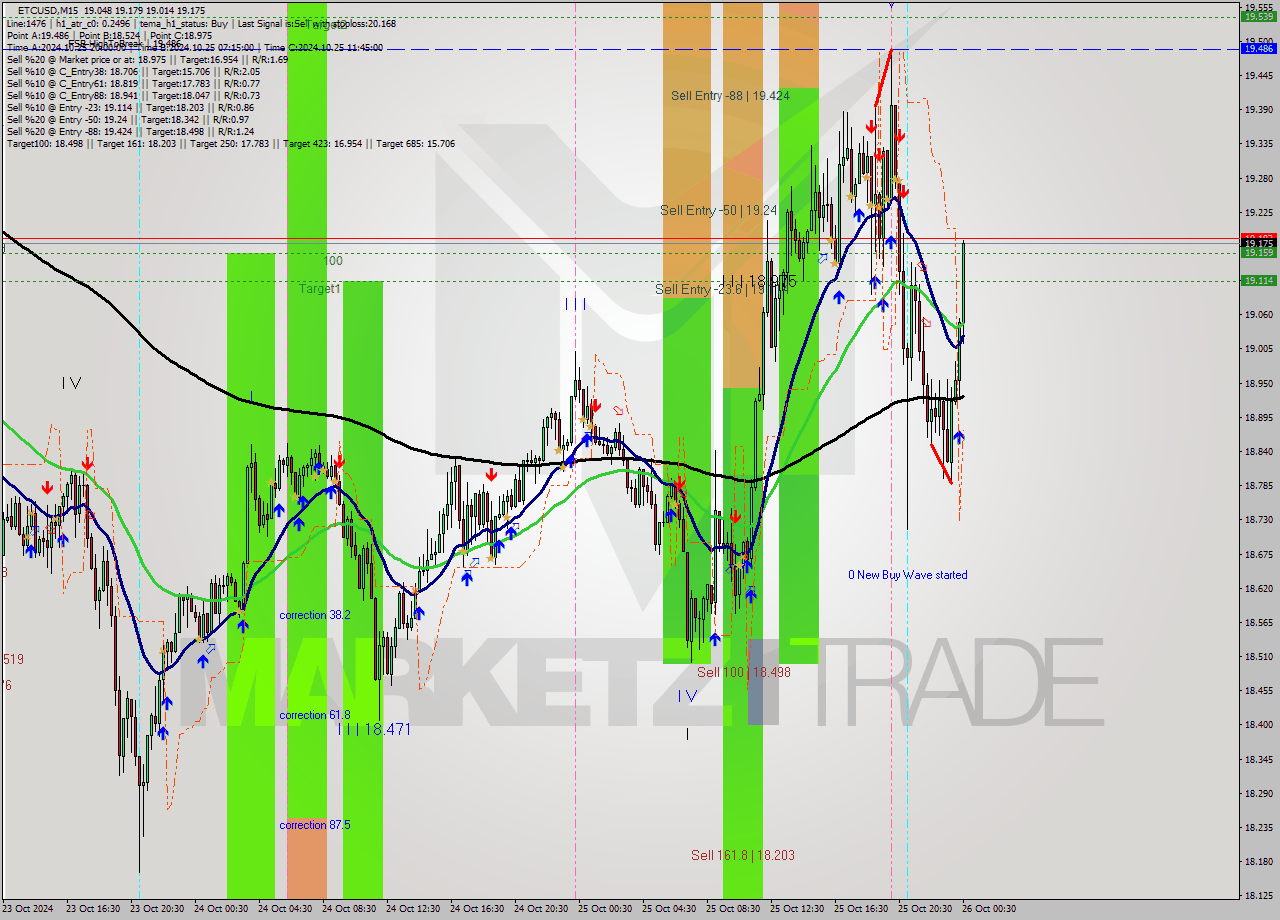
Task: Click the 'Target1' chart label
Action: [320, 288]
